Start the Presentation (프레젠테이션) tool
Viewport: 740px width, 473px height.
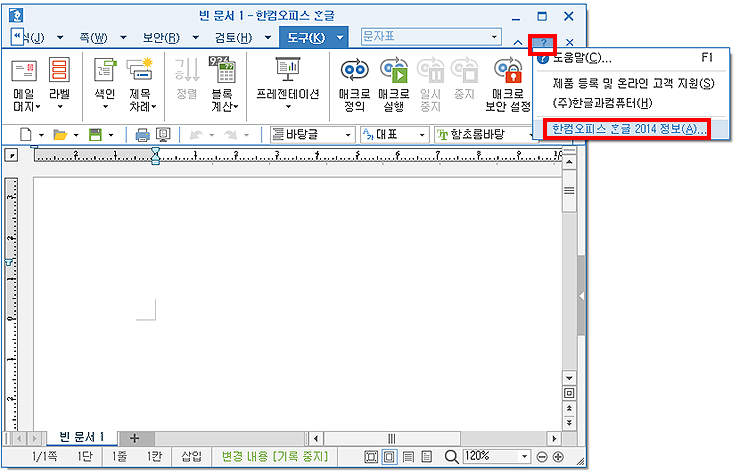point(288,84)
